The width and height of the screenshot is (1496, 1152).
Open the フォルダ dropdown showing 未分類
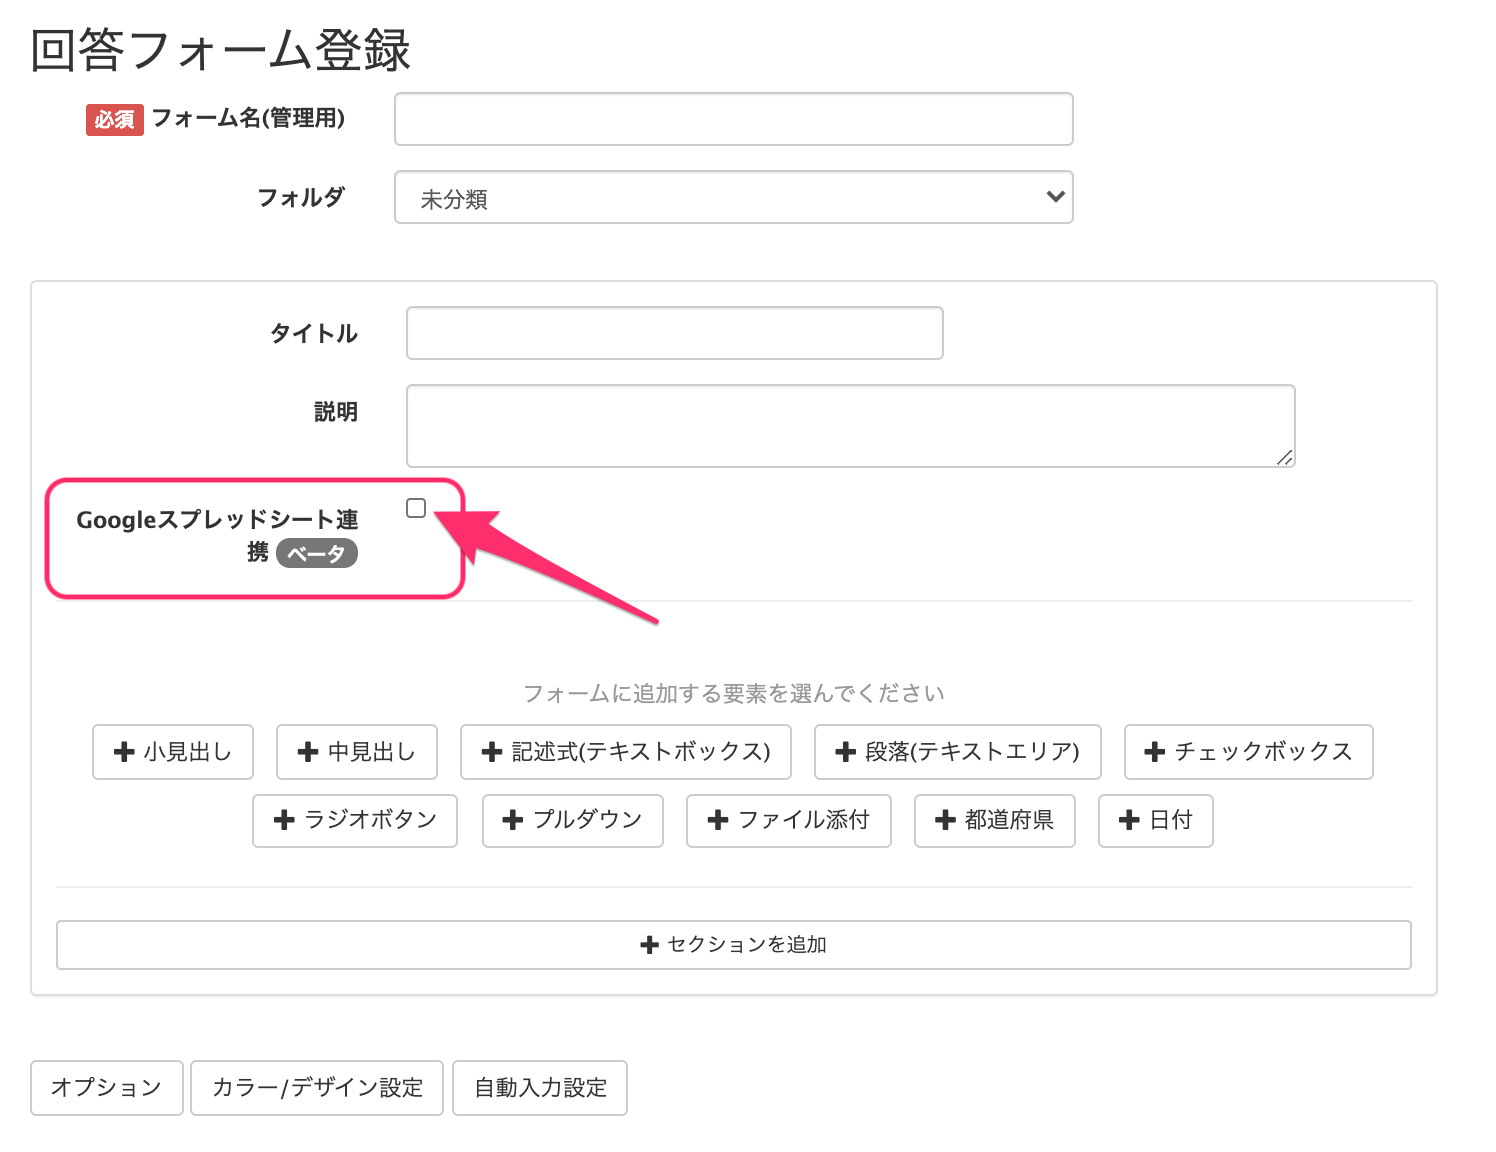tap(734, 197)
